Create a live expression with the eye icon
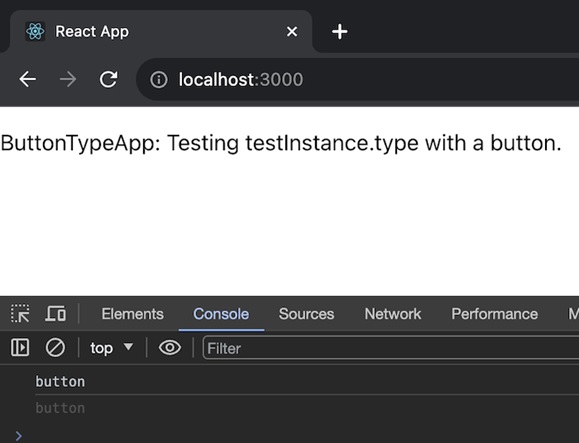This screenshot has height=443, width=579. 170,348
